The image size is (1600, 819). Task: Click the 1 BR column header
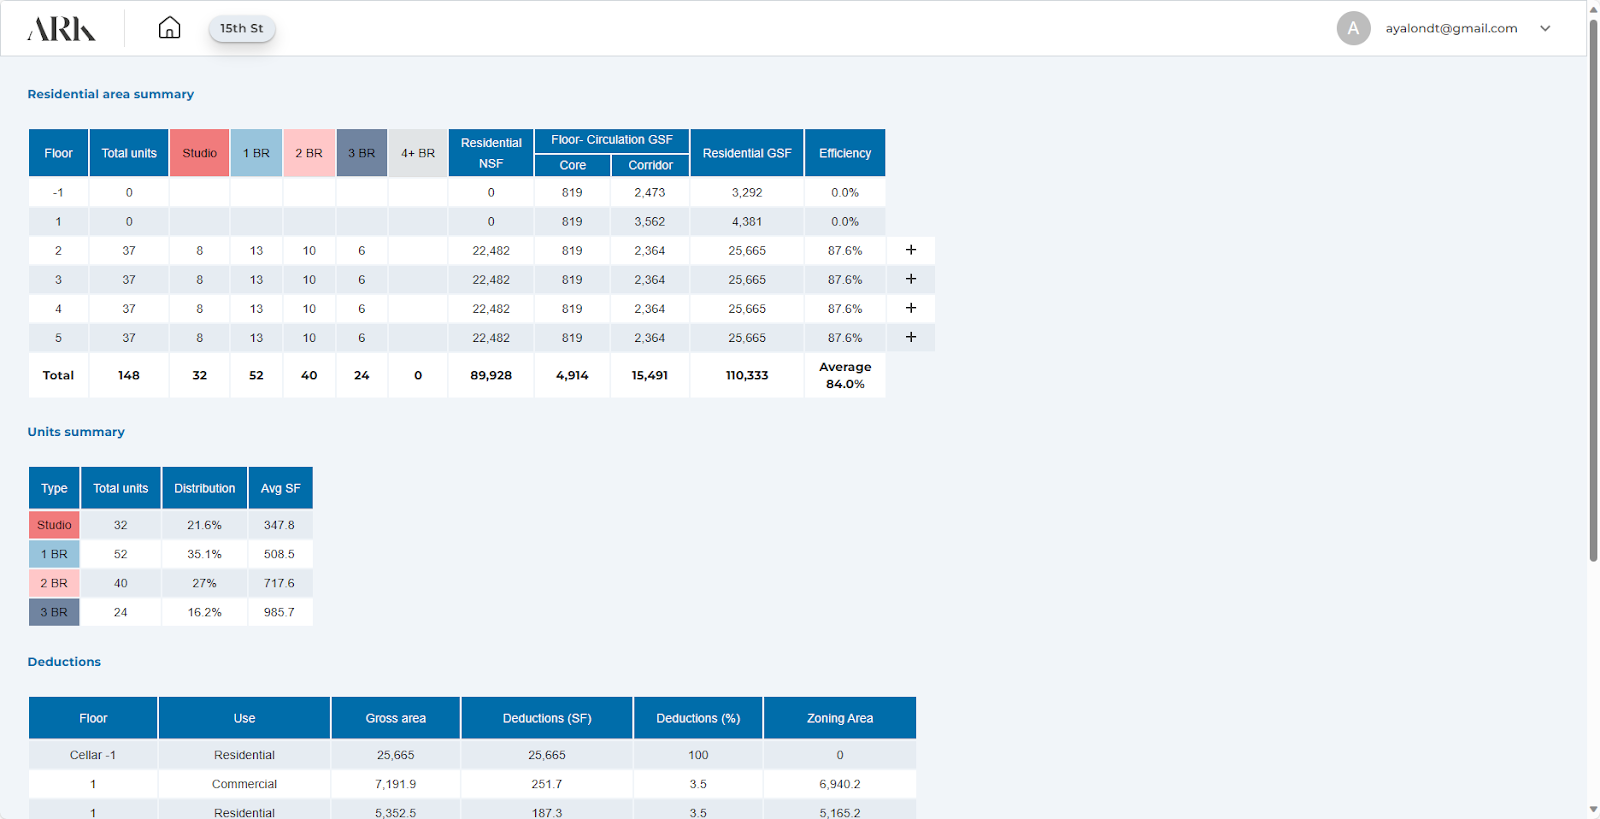(256, 153)
